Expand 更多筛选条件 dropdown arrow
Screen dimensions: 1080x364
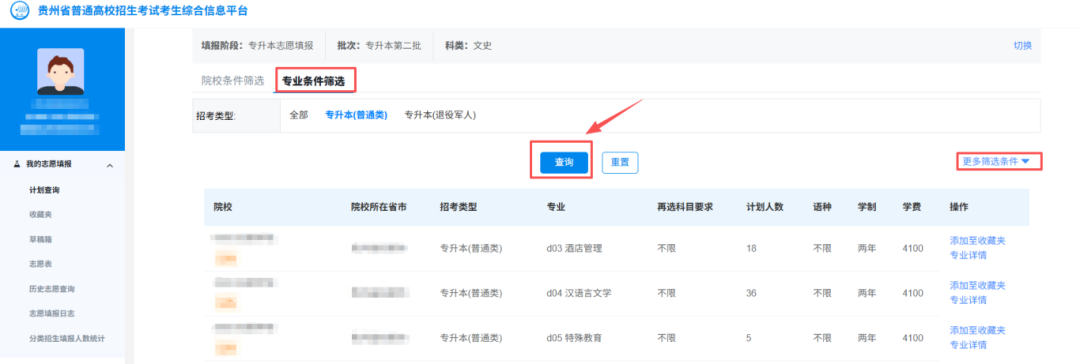click(1026, 161)
